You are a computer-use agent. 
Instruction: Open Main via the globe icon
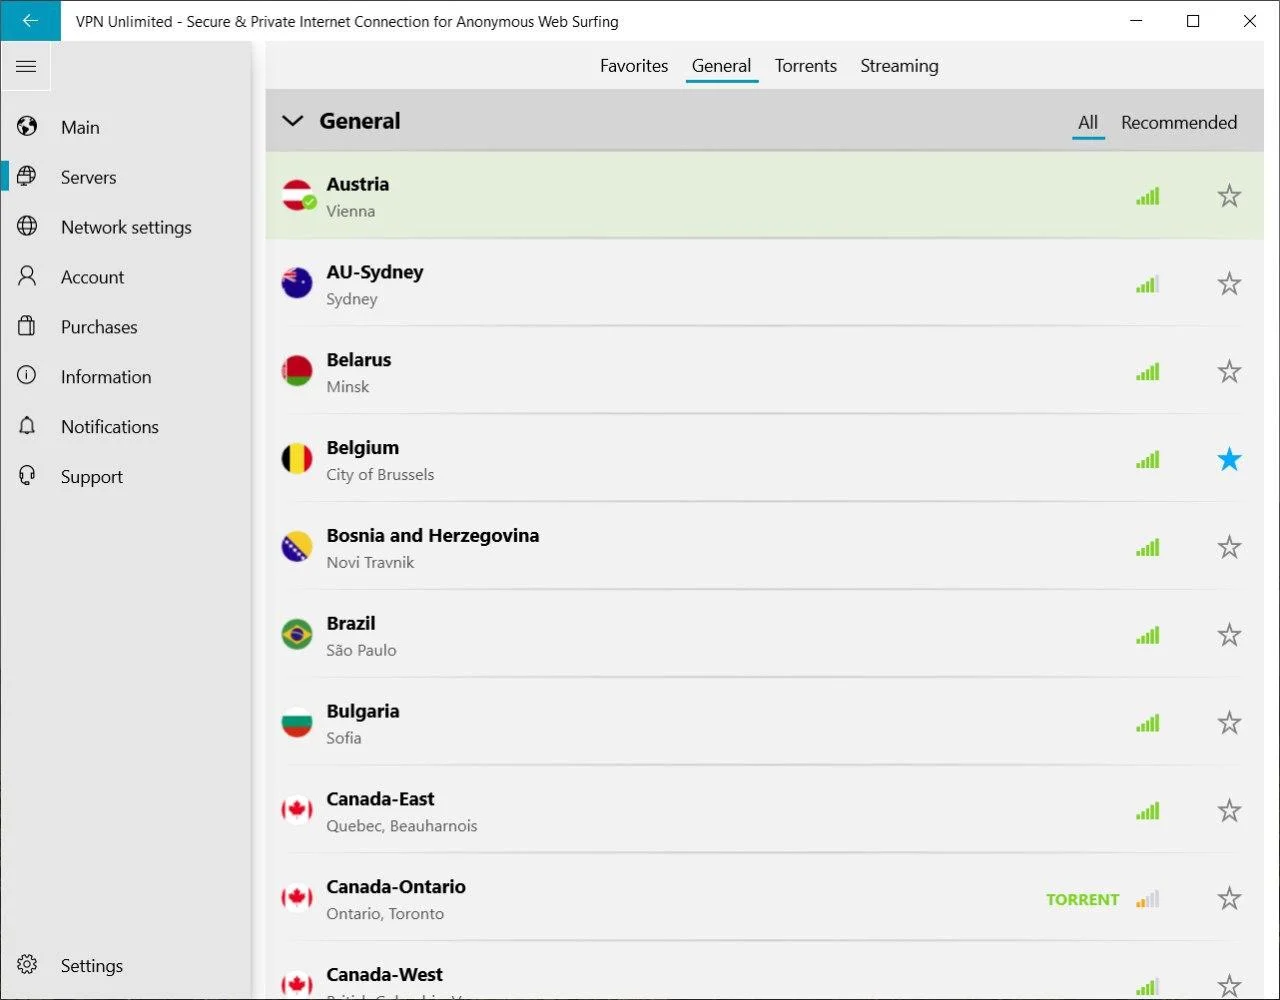coord(27,127)
